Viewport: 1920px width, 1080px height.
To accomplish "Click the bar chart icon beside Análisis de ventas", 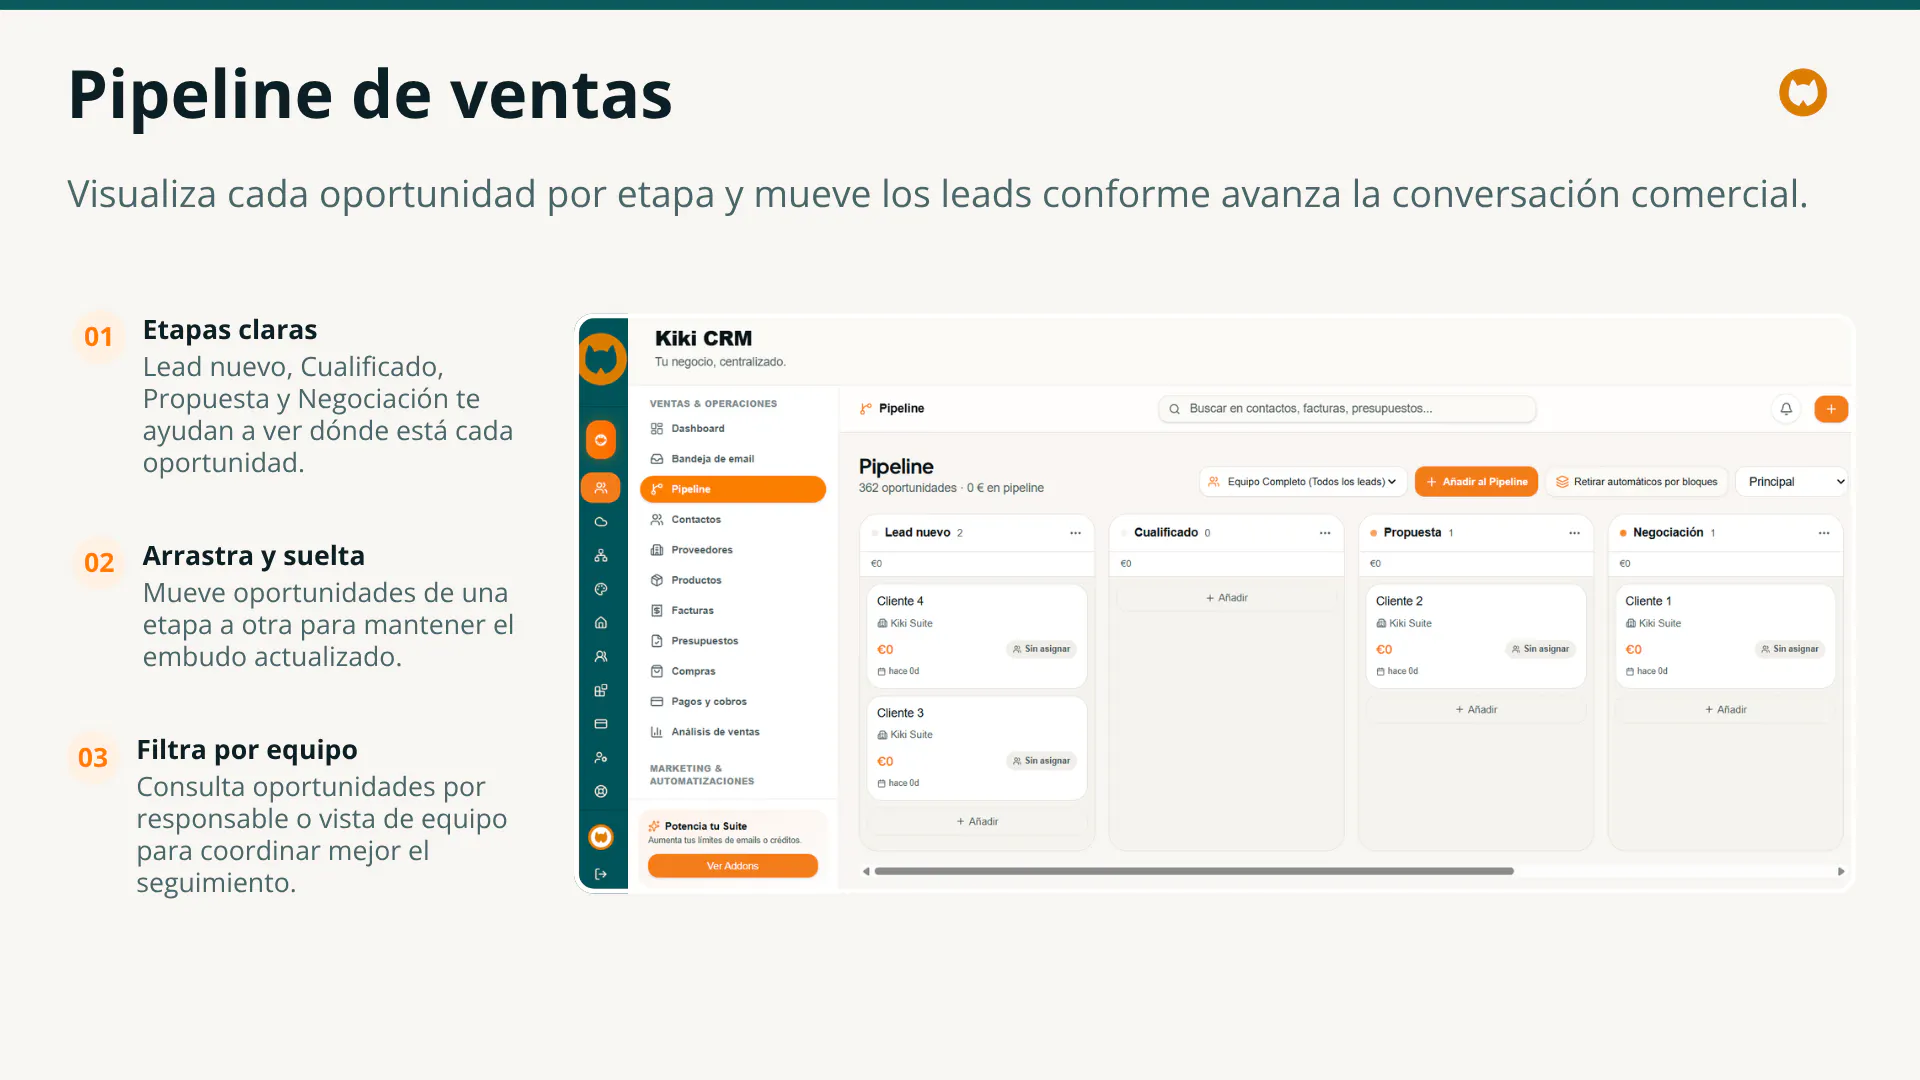I will [x=657, y=732].
